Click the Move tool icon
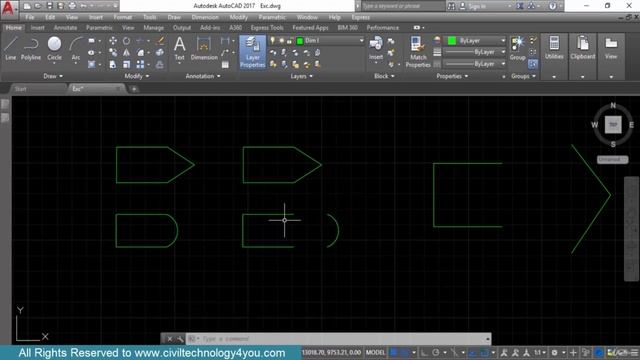The width and height of the screenshot is (640, 360). coord(113,41)
